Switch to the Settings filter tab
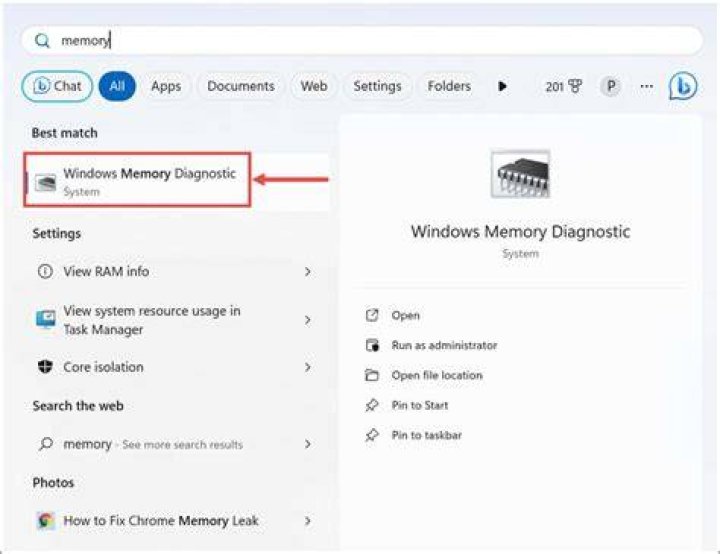Viewport: 720px width, 554px height. click(x=377, y=86)
